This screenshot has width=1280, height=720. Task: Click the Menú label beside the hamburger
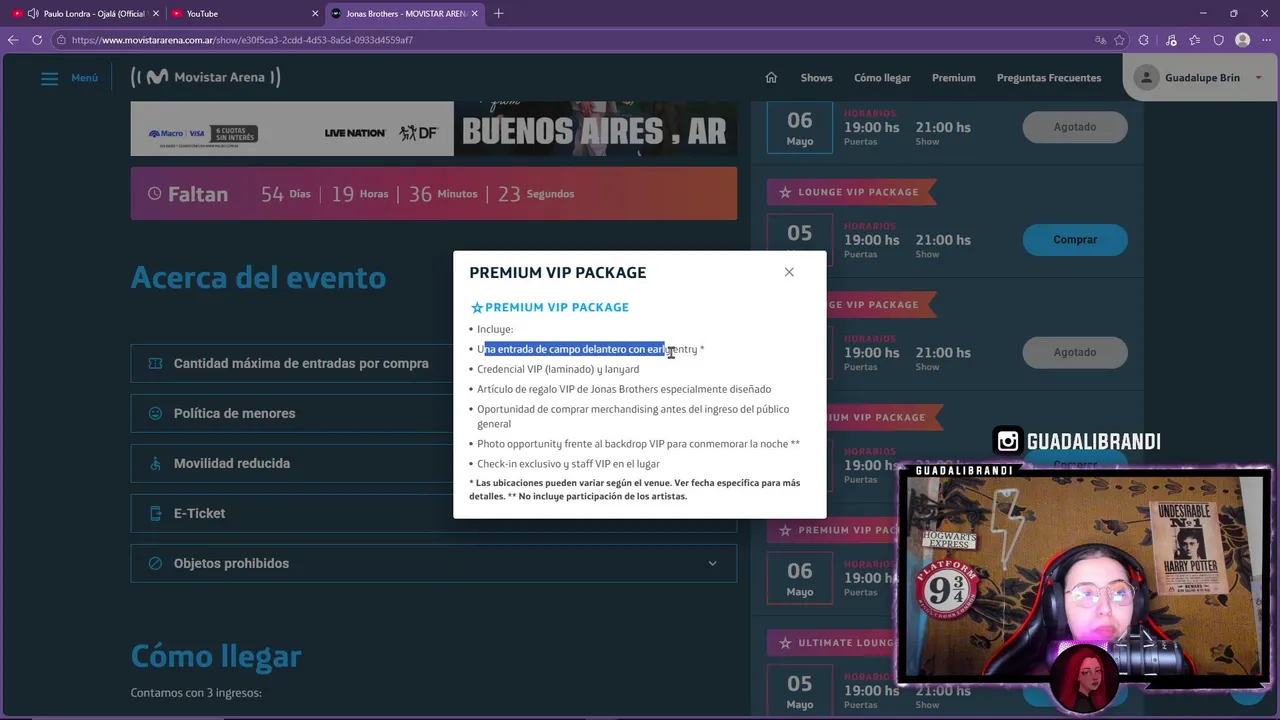(85, 78)
